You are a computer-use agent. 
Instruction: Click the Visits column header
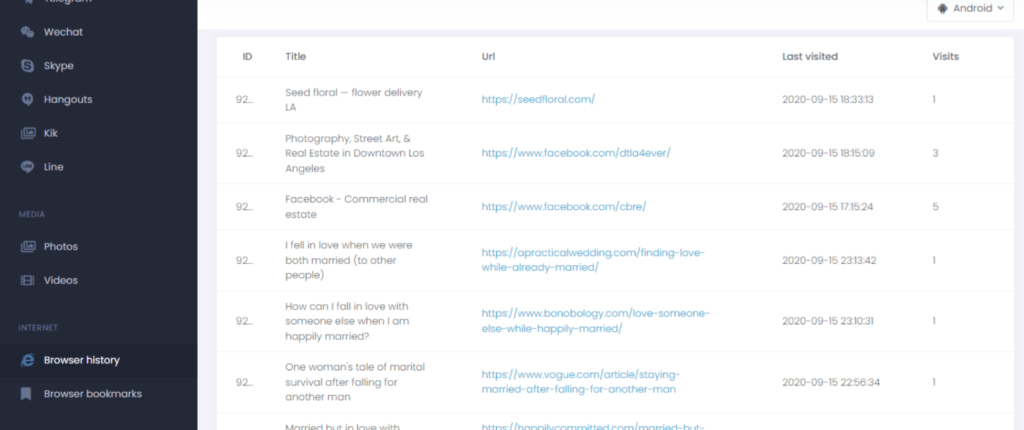(946, 57)
